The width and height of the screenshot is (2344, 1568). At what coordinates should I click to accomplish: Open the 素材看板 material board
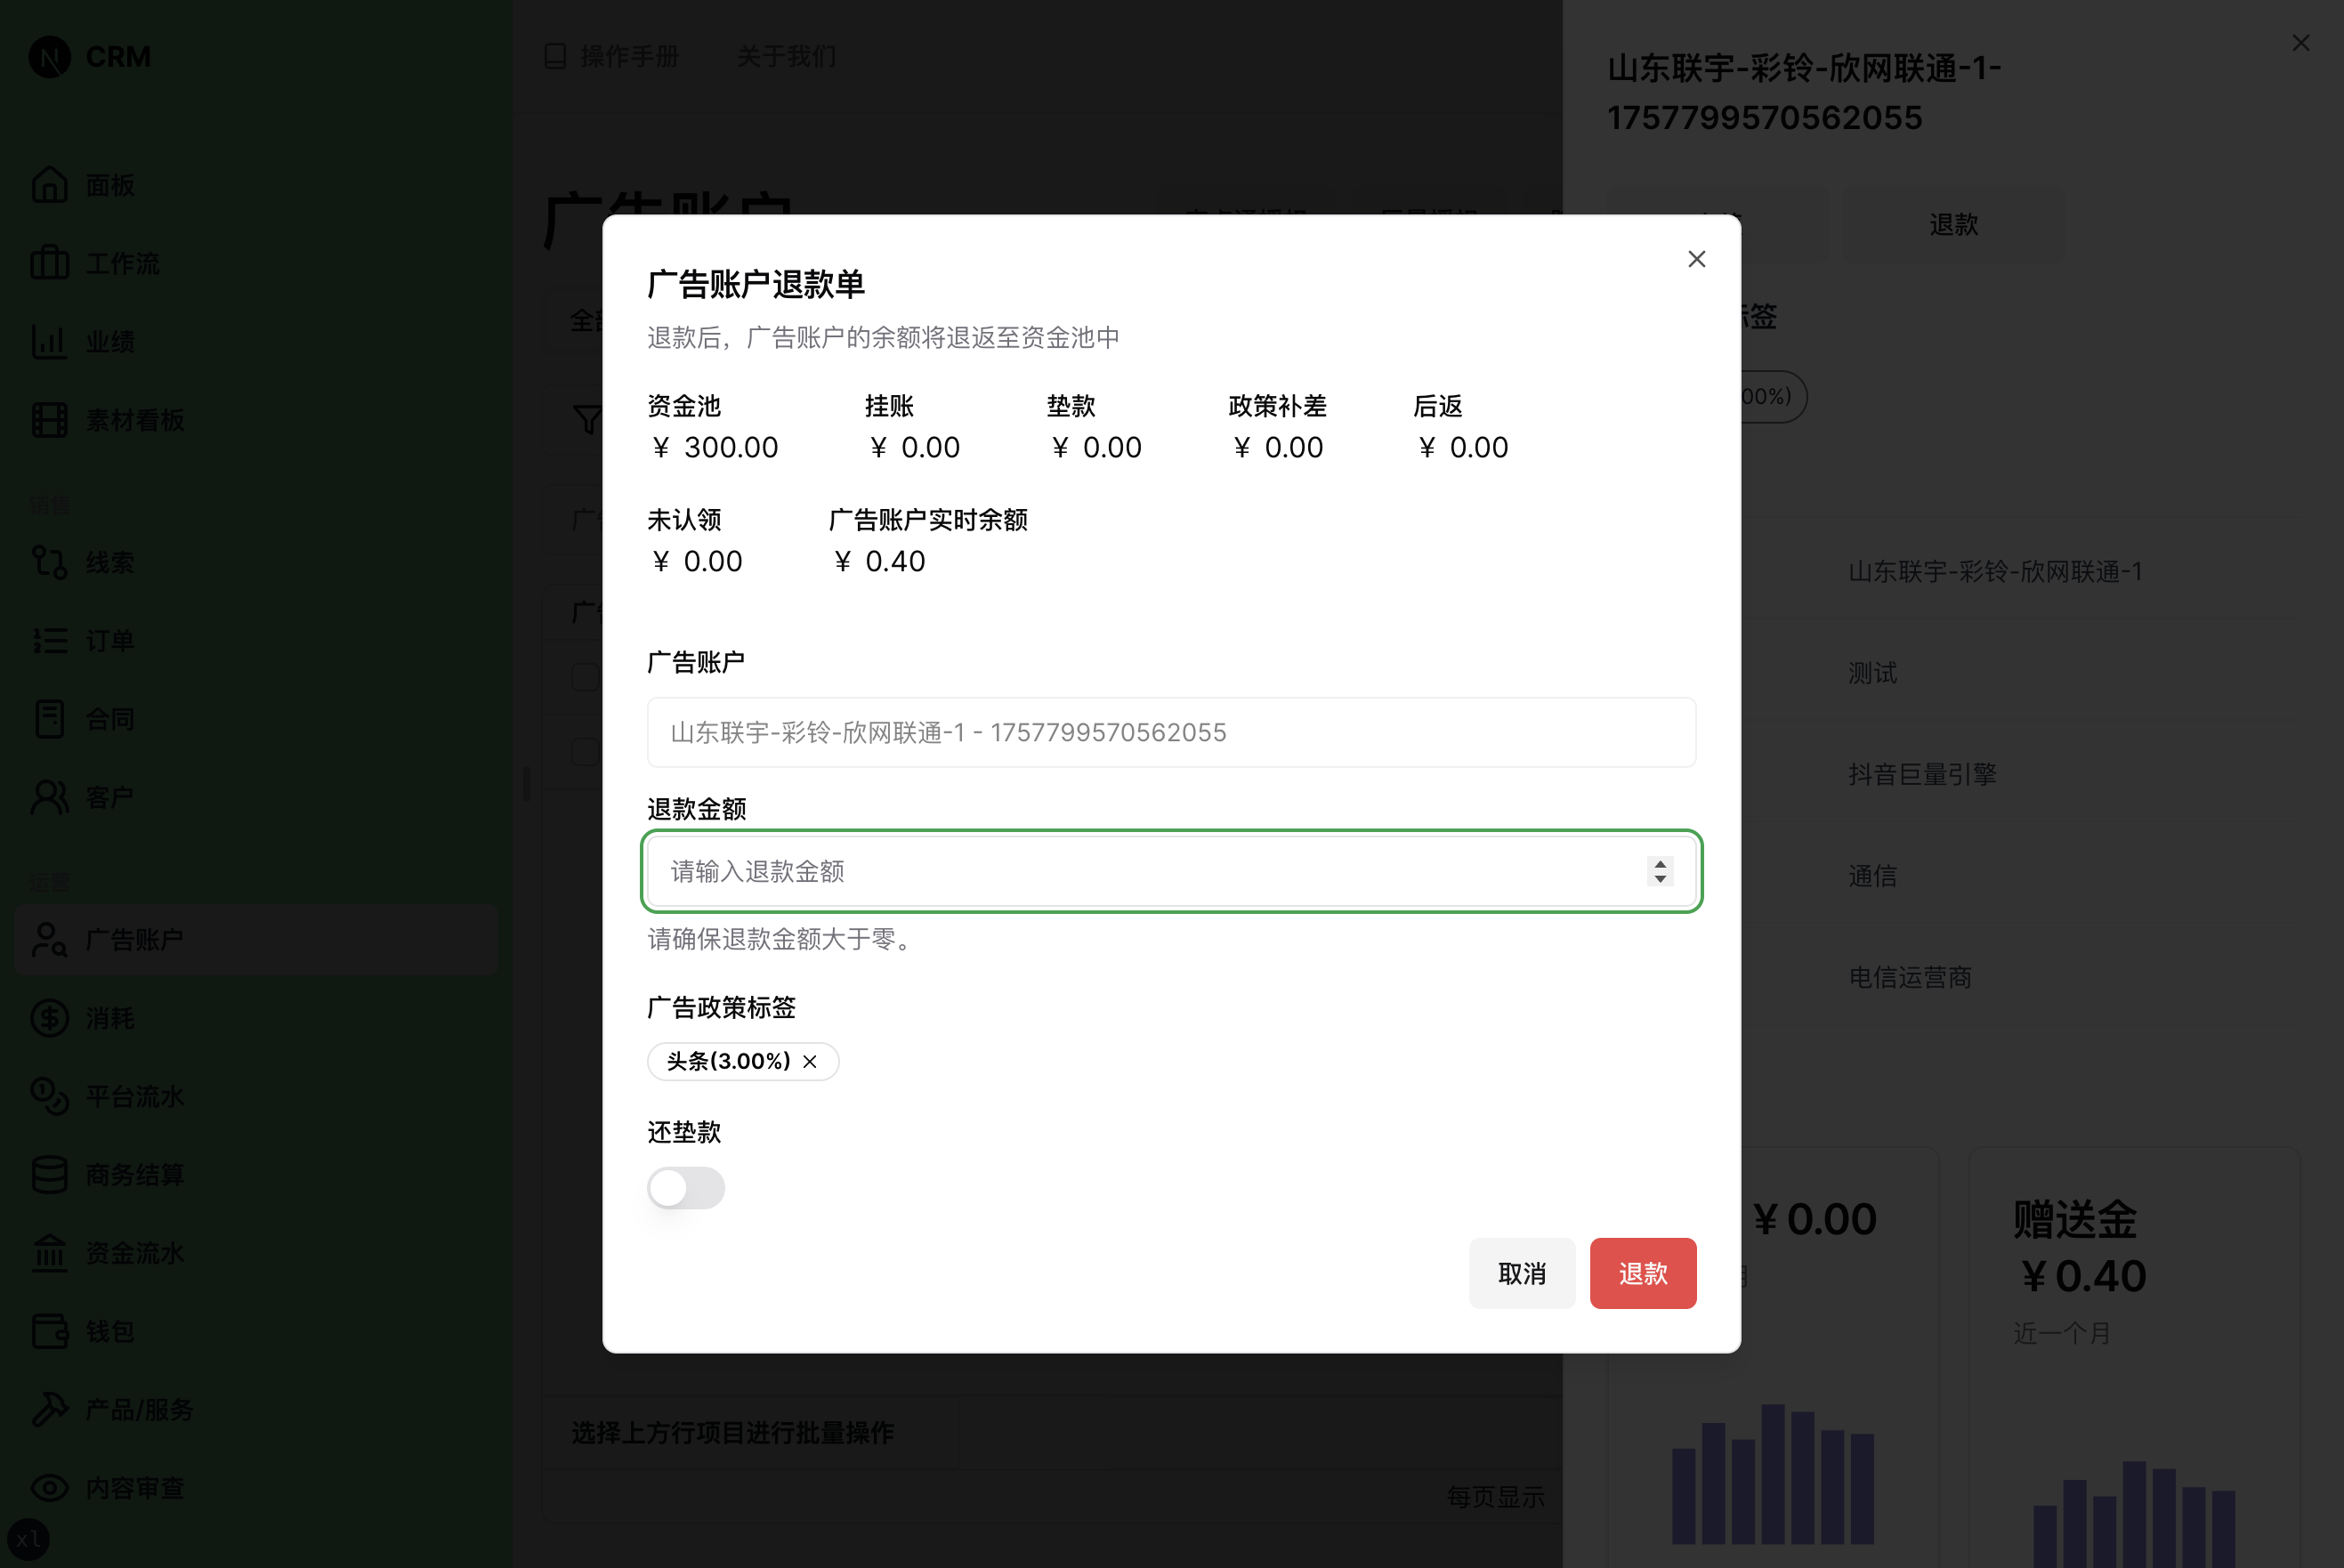pyautogui.click(x=133, y=420)
